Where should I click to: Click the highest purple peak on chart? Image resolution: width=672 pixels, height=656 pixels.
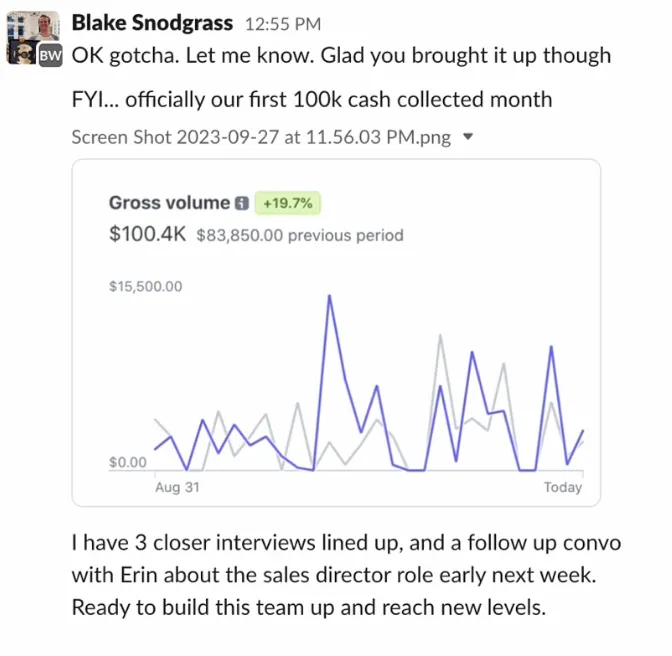tap(329, 296)
